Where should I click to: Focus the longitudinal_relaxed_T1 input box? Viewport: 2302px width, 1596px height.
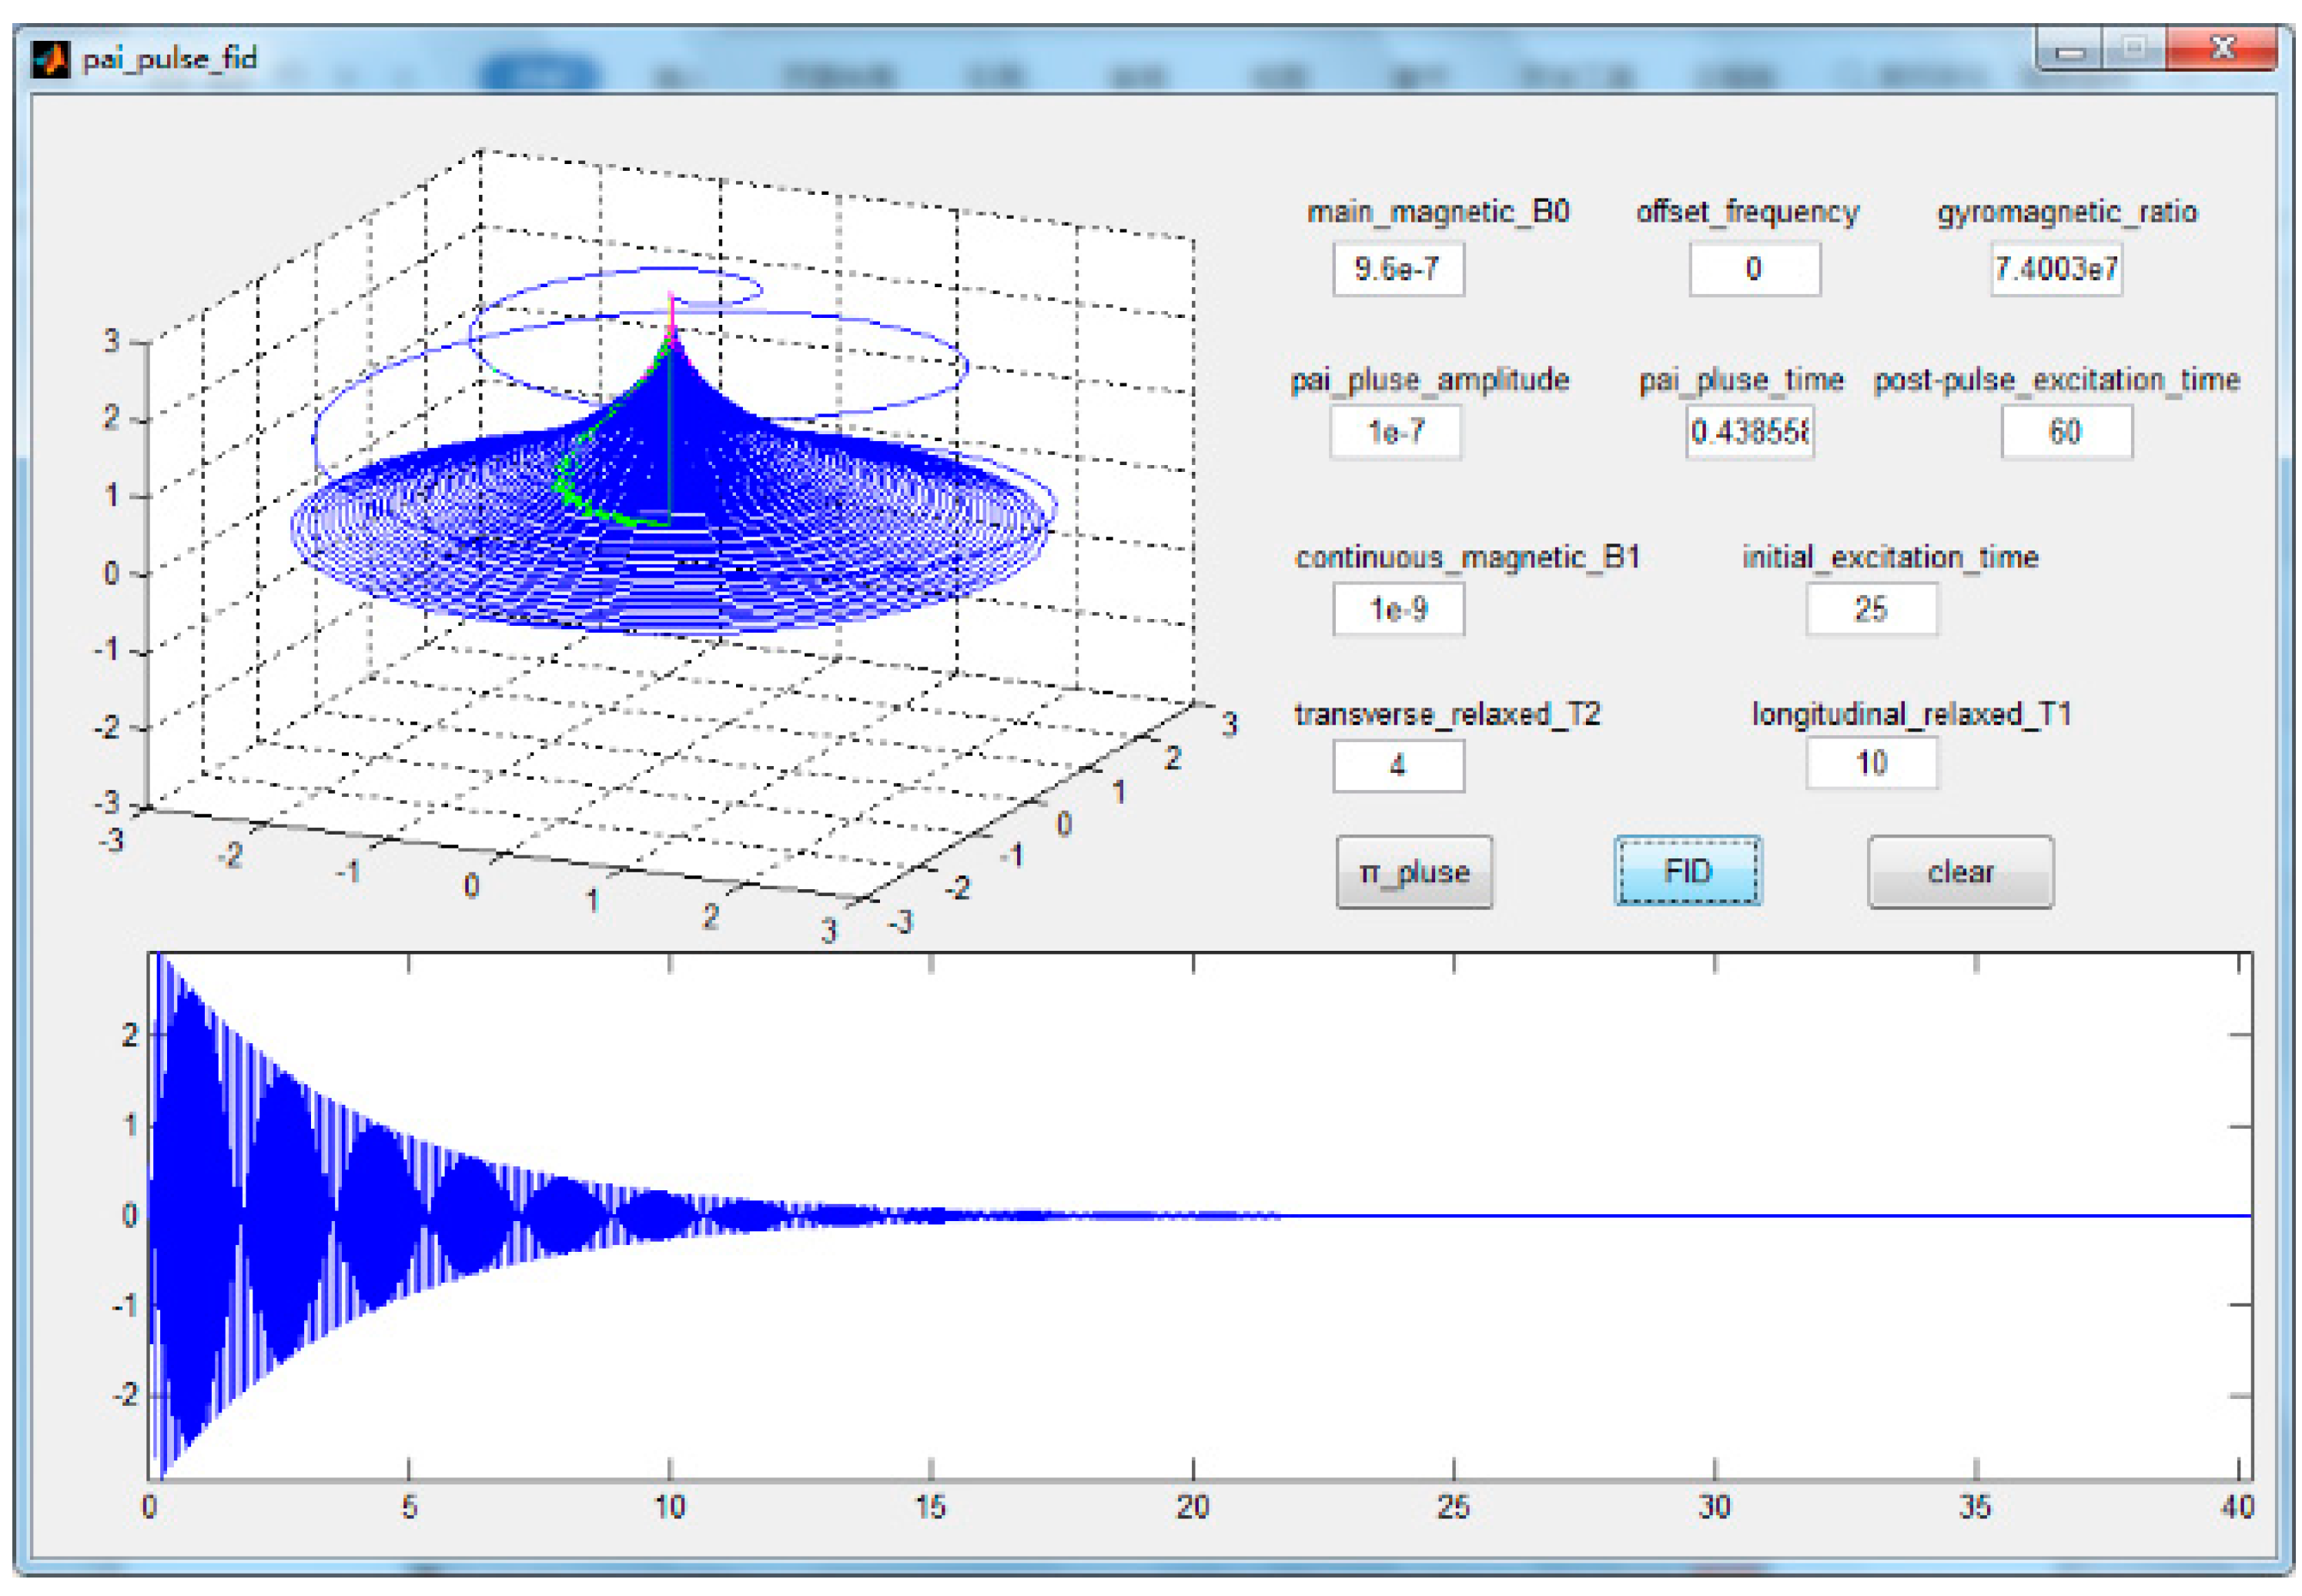tap(1870, 763)
